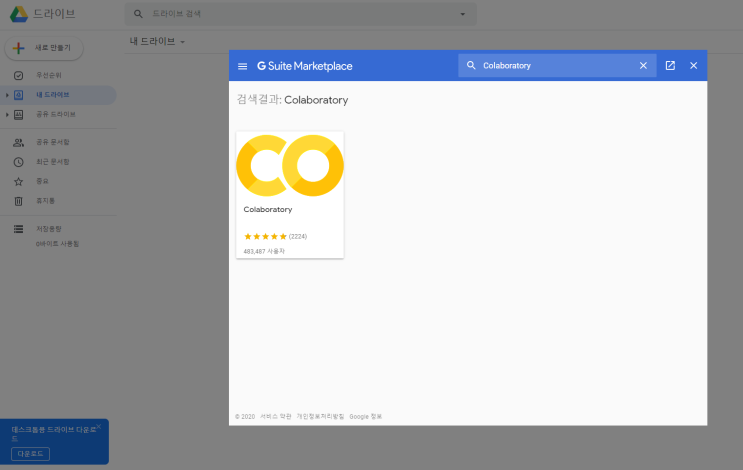Click the Marketplace search field containing Colaboratory
Screen dimensions: 743x470
pos(557,65)
